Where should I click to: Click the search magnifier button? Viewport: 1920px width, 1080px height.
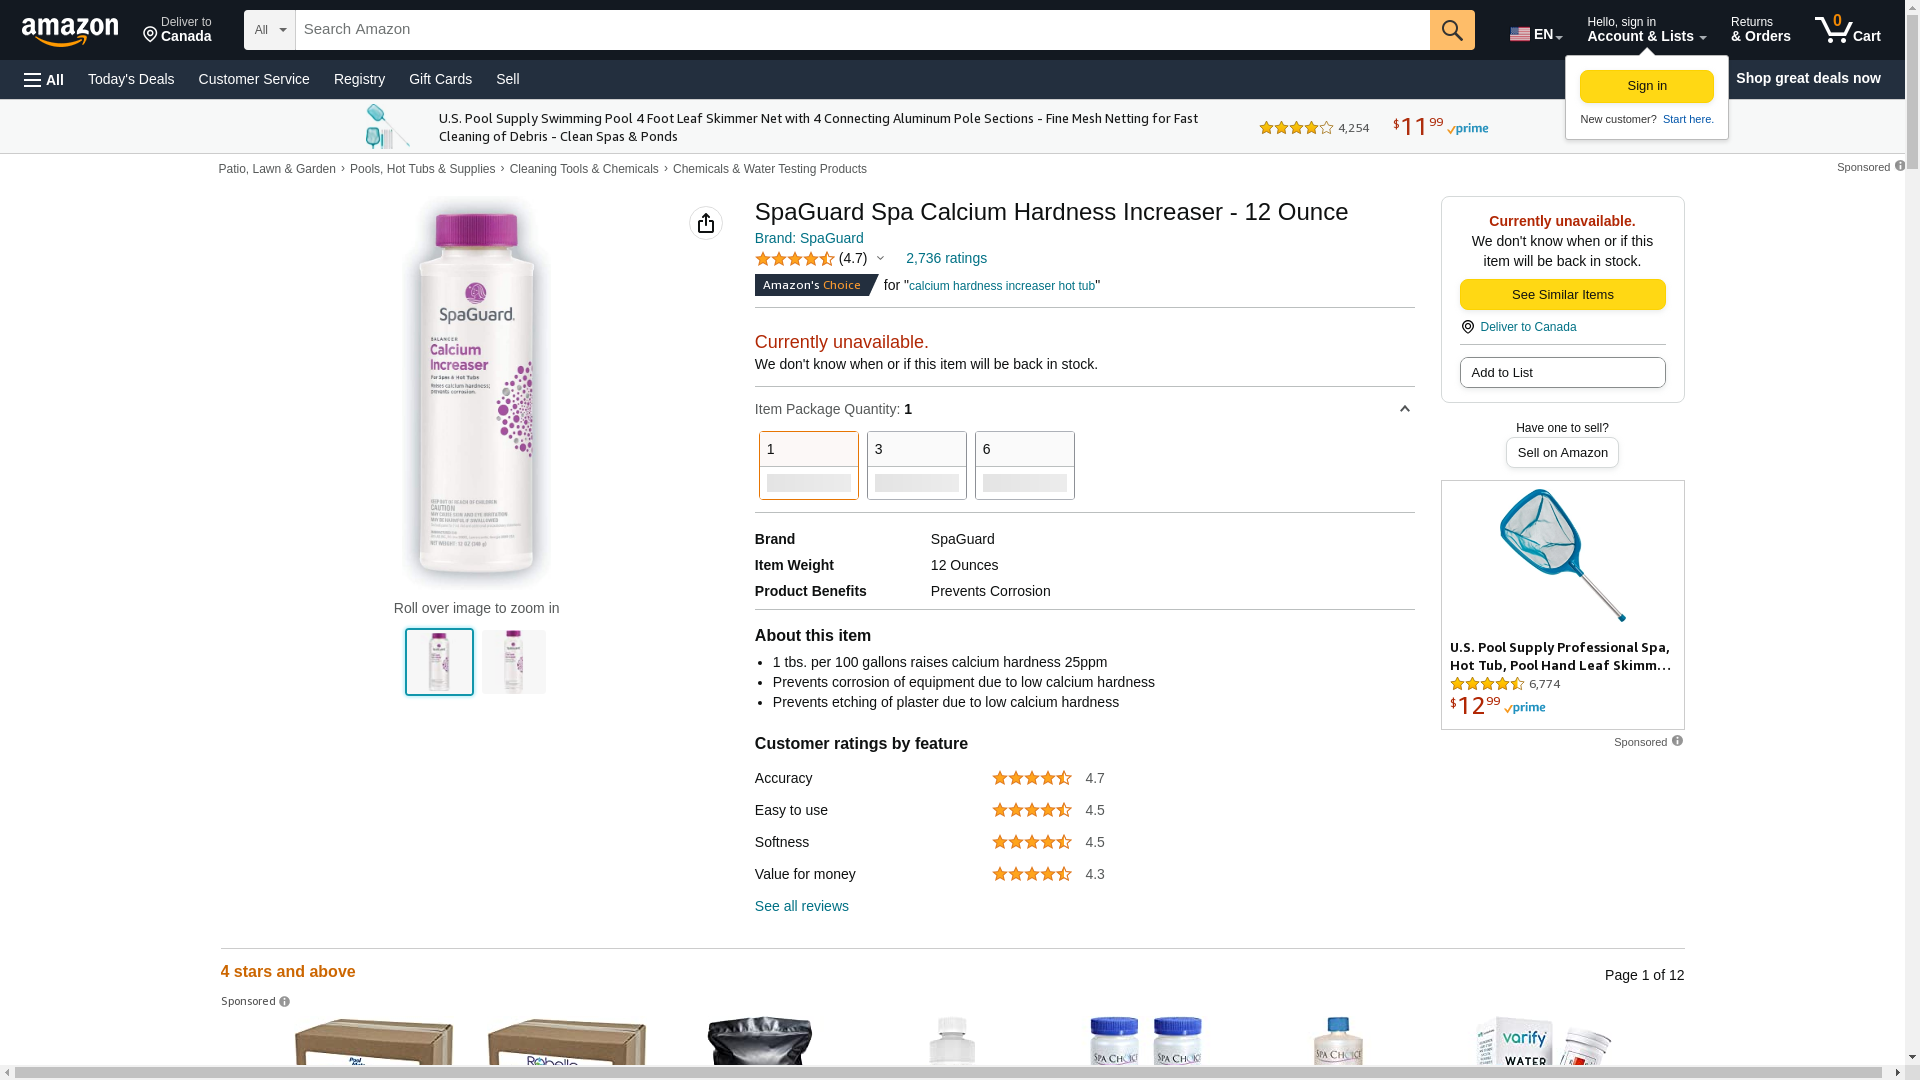pos(1452,30)
